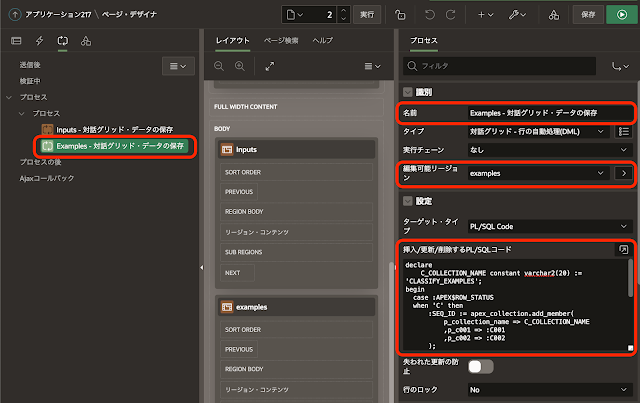Edit the 名前 field value

551,113
